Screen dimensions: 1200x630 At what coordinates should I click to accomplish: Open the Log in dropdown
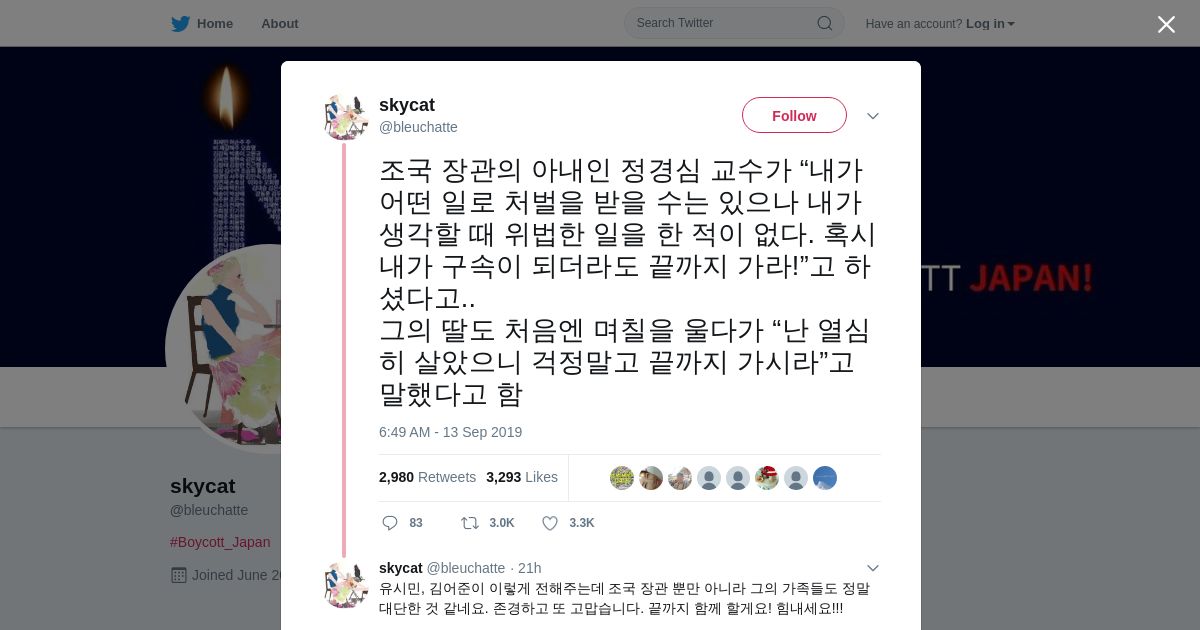click(x=990, y=24)
